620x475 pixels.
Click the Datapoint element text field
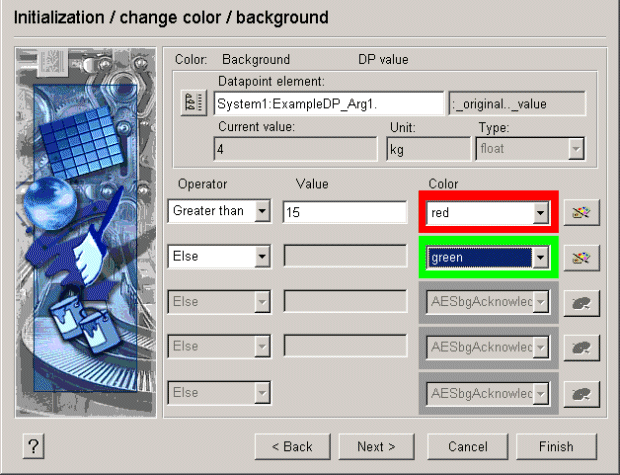pos(329,104)
